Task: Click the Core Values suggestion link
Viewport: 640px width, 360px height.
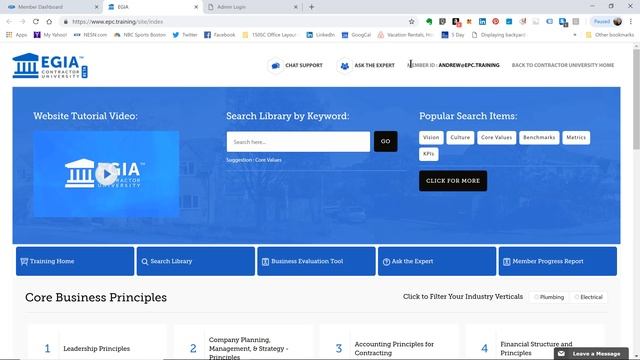Action: pyautogui.click(x=268, y=160)
